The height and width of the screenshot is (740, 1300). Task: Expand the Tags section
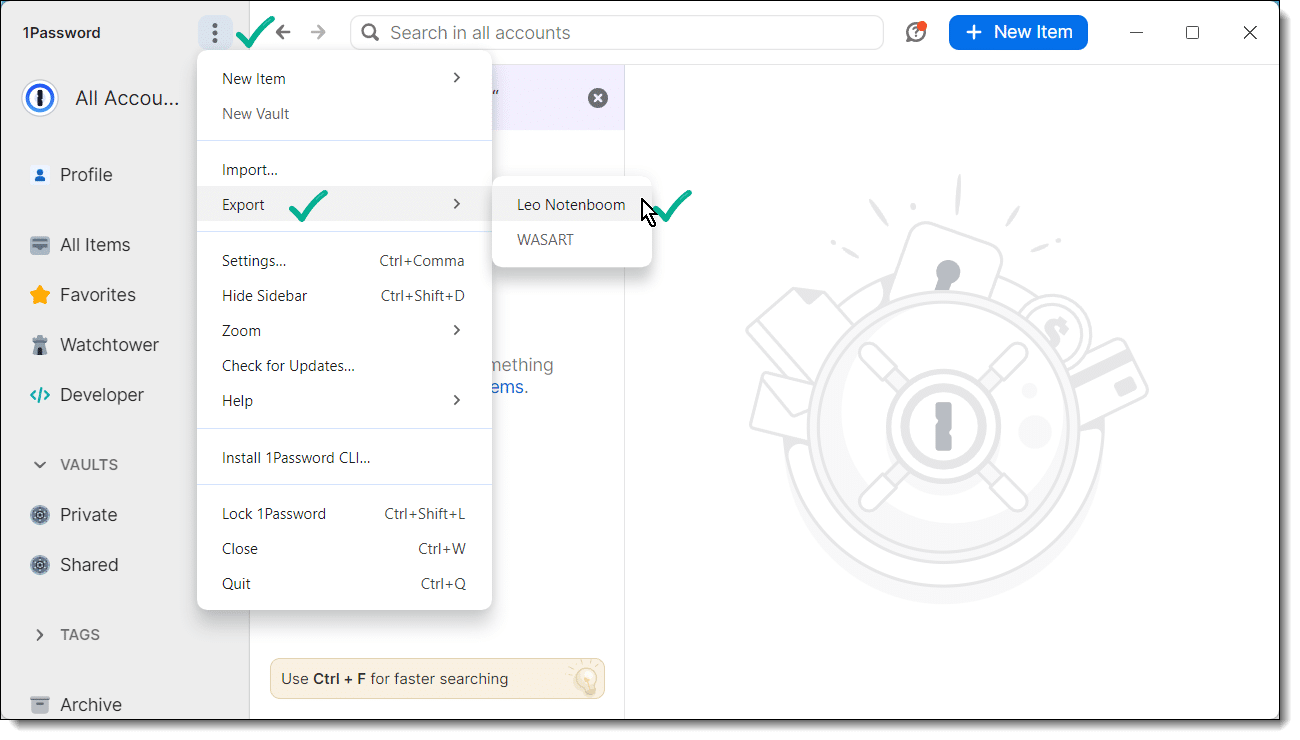tap(40, 635)
